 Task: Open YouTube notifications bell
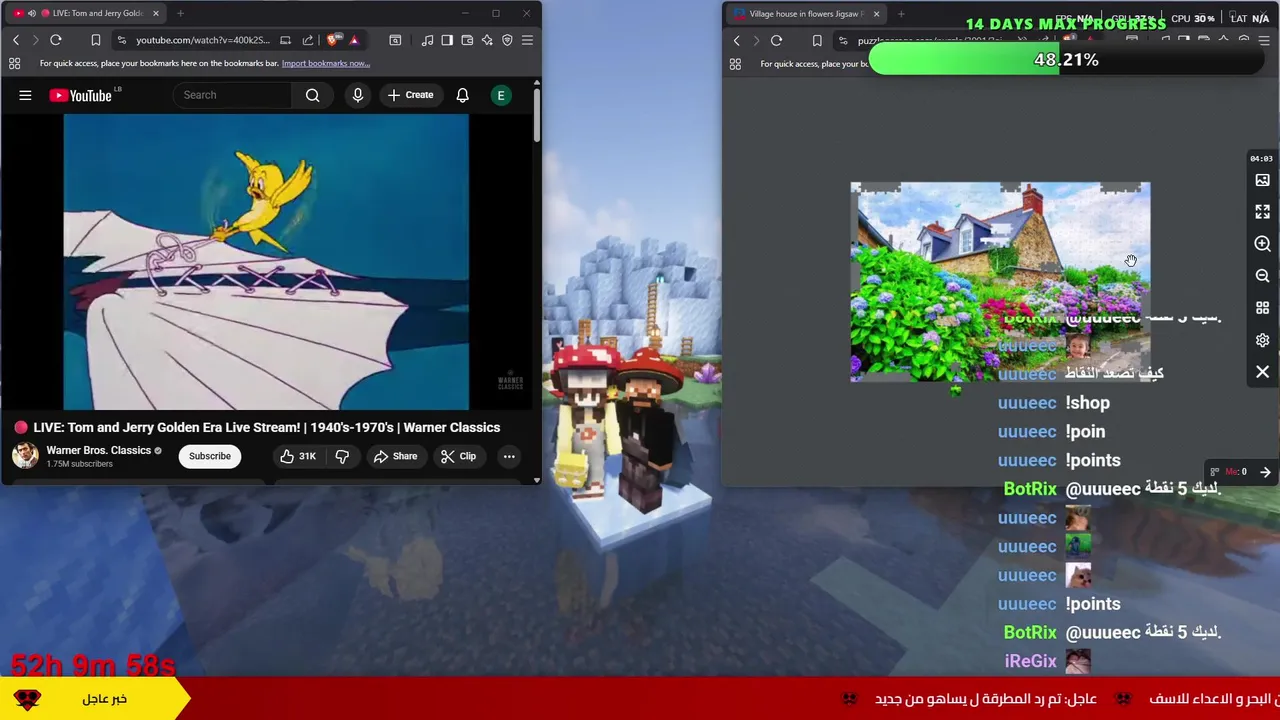463,95
